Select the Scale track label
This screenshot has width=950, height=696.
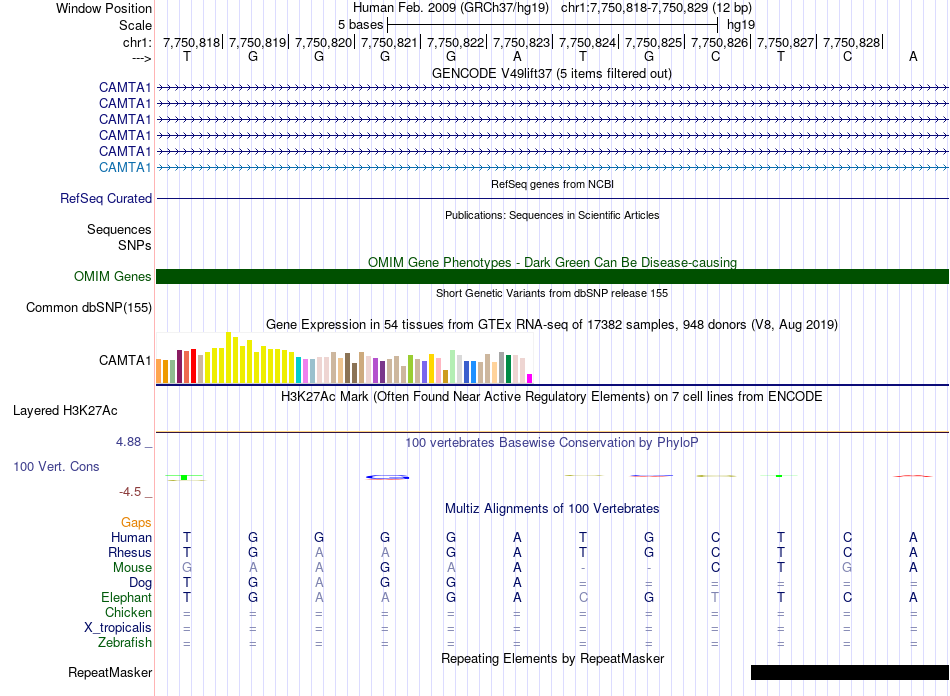coord(135,25)
